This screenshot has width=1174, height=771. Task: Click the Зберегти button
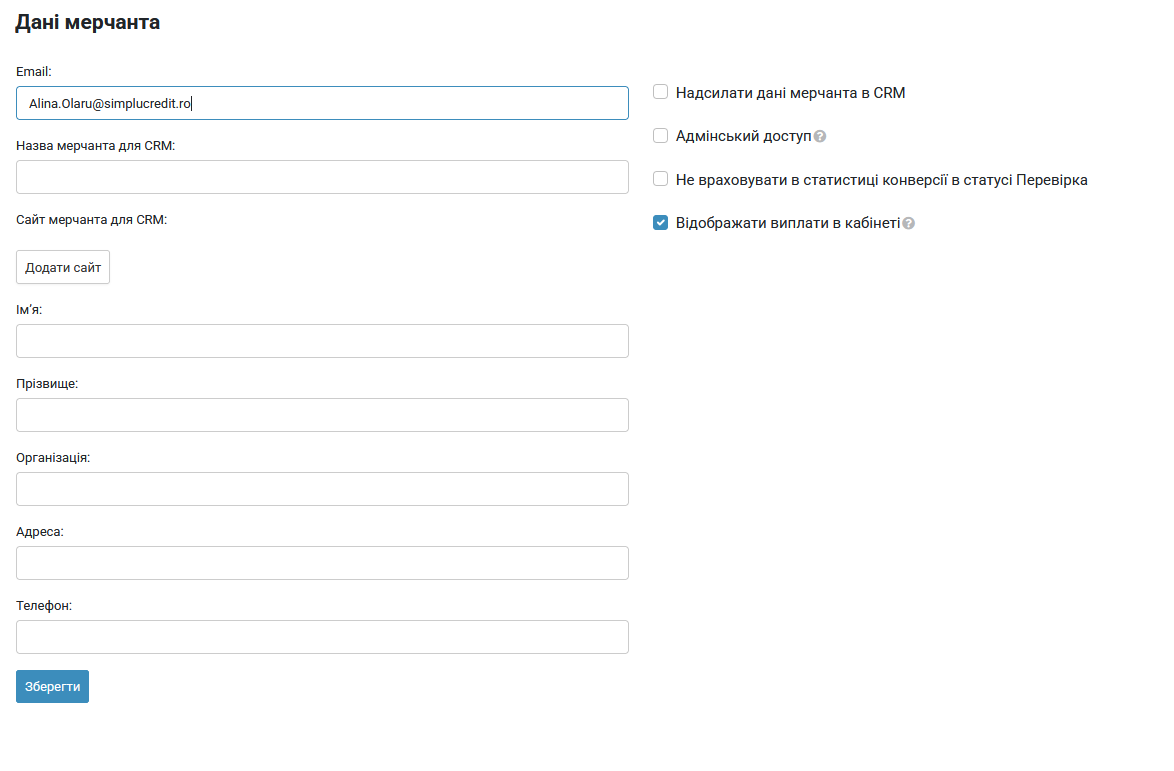(x=52, y=687)
